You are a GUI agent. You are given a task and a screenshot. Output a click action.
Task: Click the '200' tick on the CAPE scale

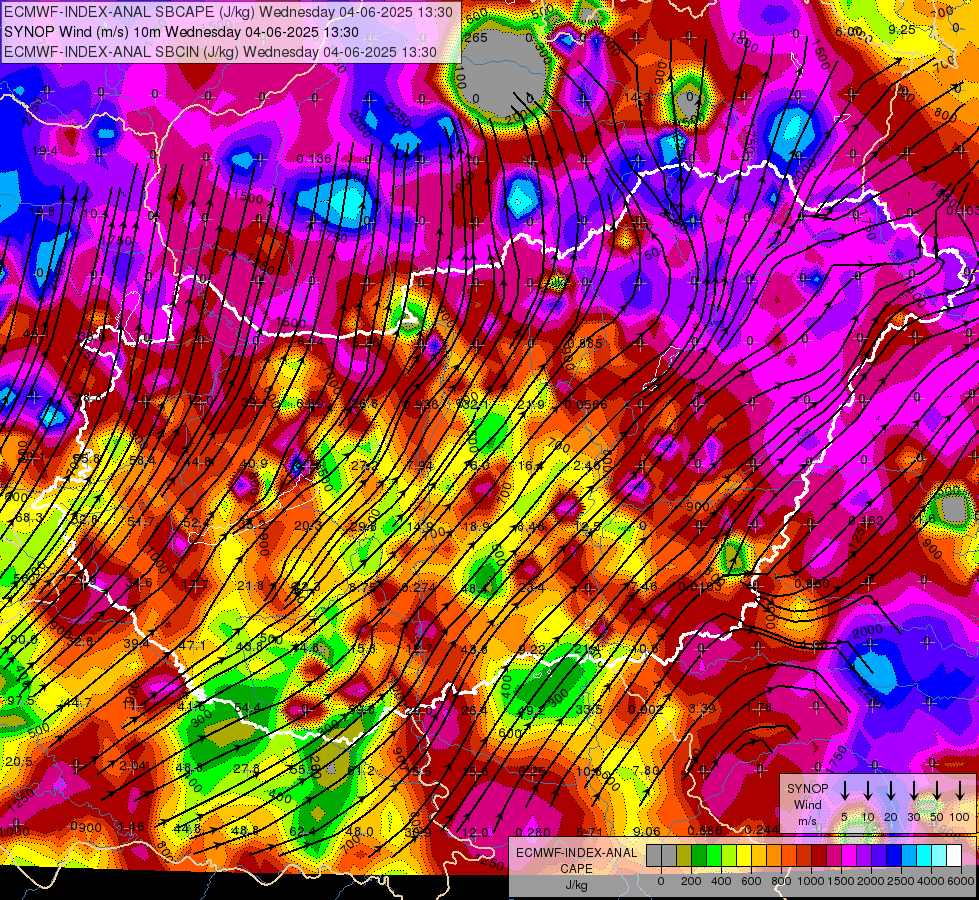691,881
